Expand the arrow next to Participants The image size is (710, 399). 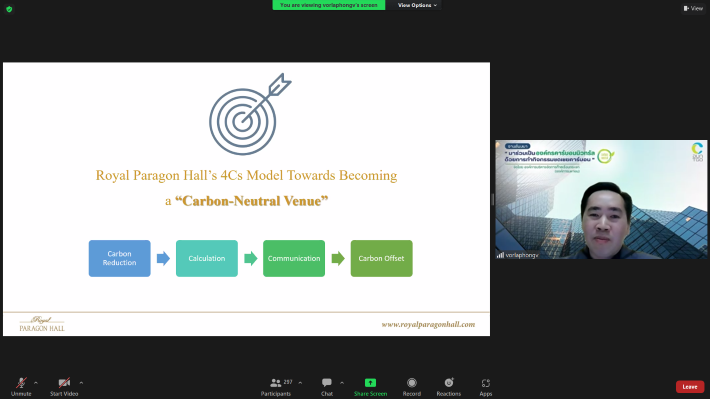(x=300, y=383)
